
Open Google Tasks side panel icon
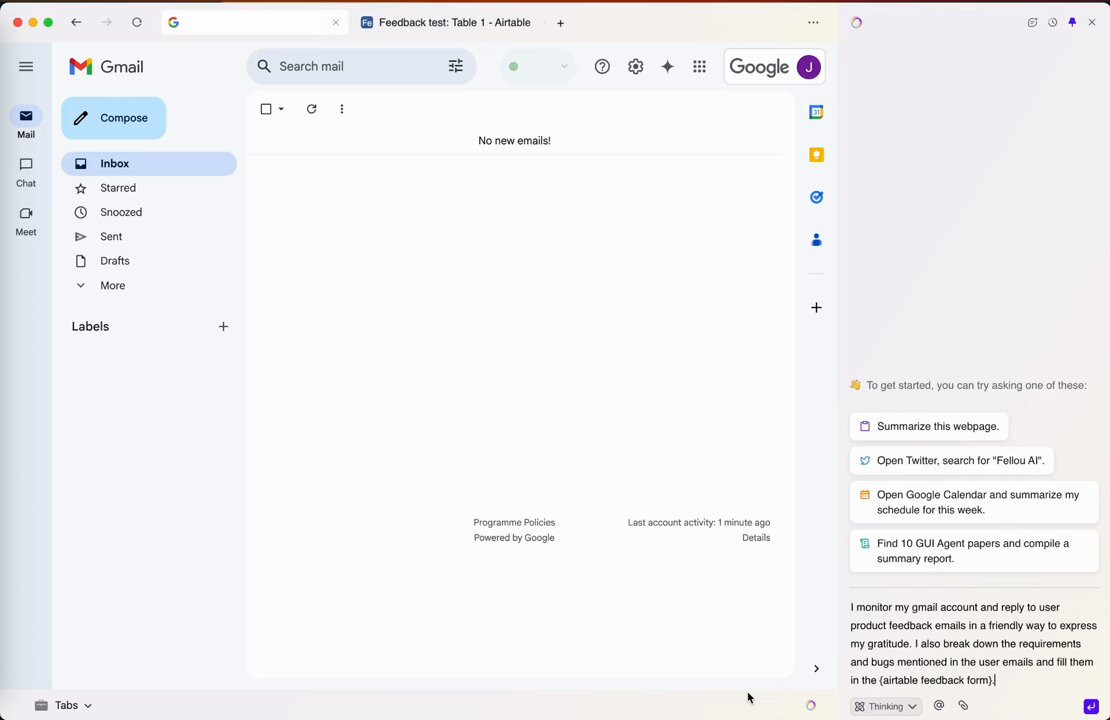pos(816,198)
